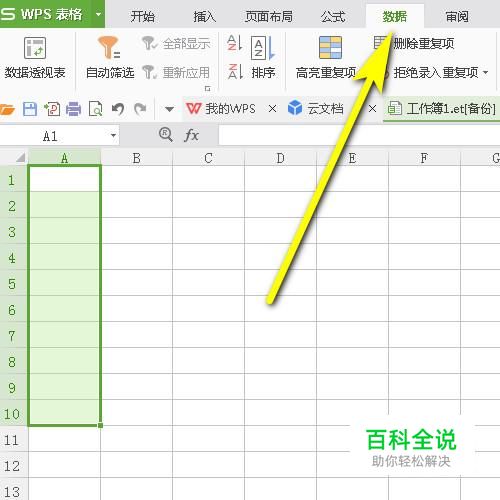
Task: Select the 数据 (Data) tab
Action: click(395, 16)
